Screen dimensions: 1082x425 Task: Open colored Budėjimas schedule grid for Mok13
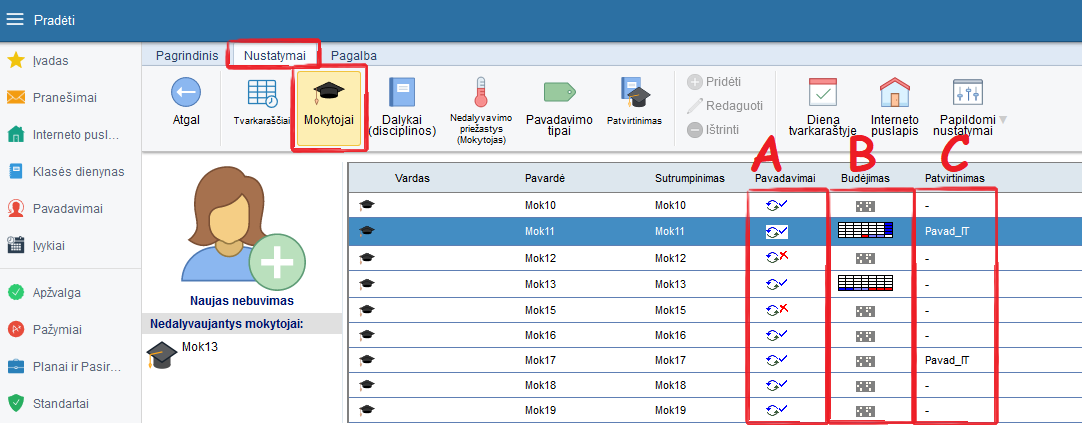point(865,284)
